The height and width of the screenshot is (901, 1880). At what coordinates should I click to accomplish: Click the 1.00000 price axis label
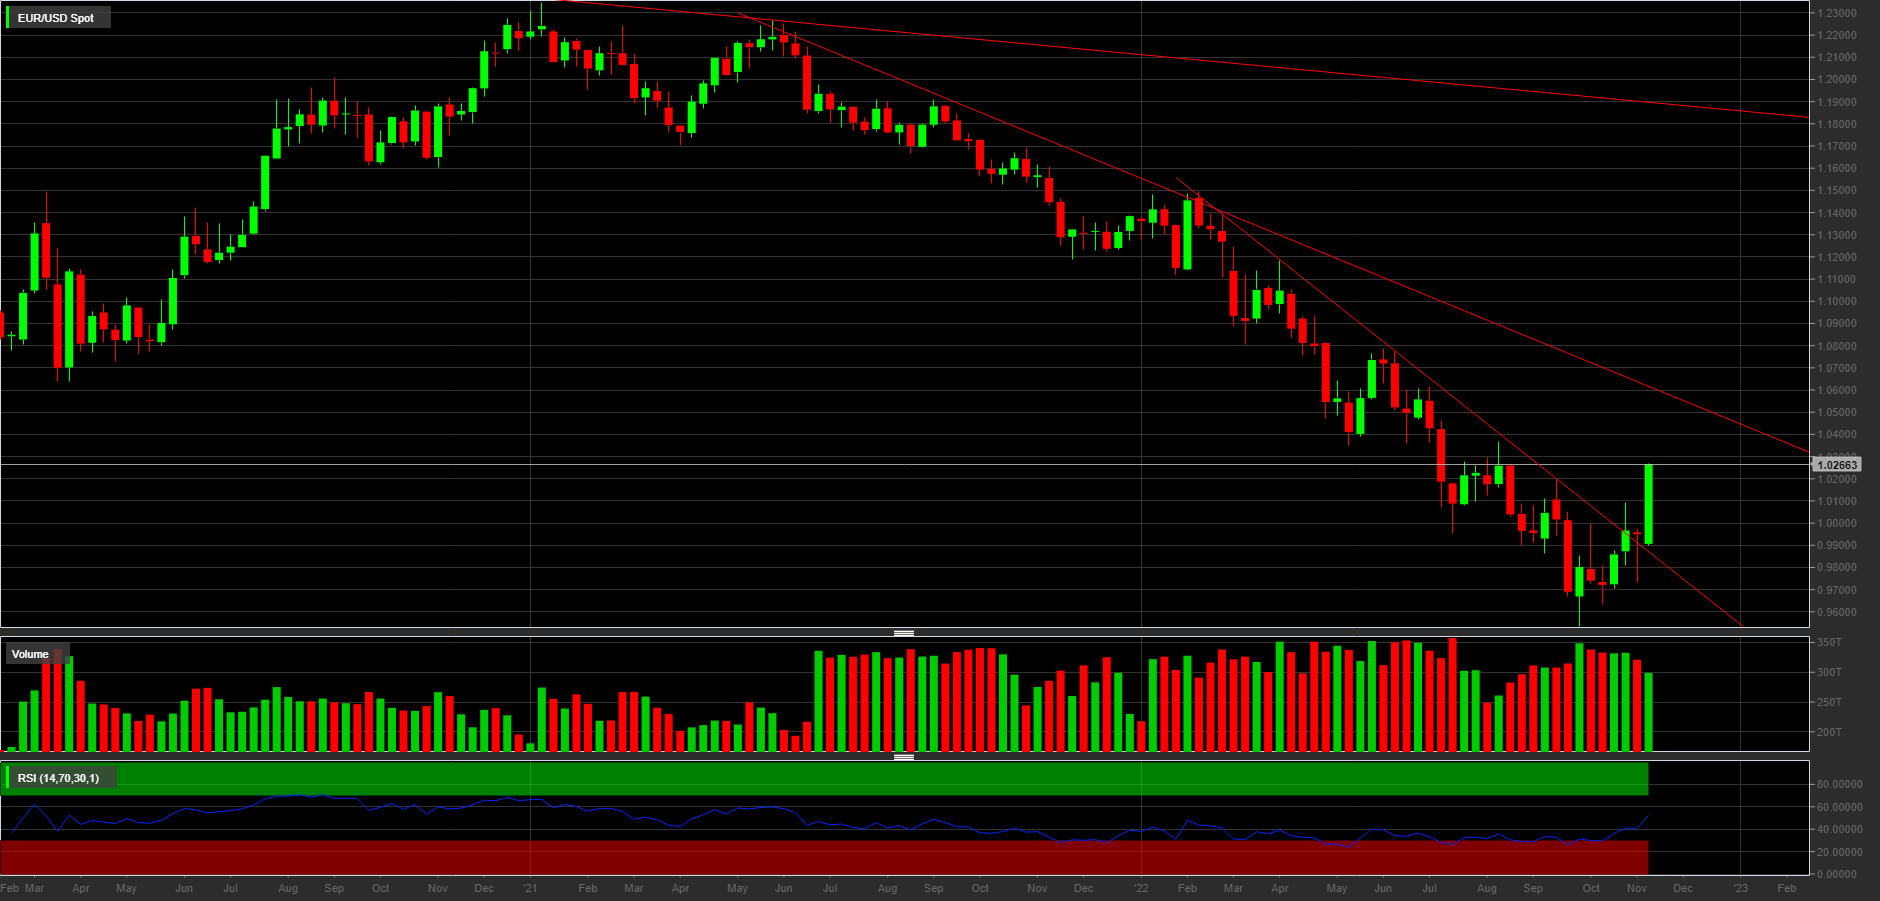click(1837, 523)
